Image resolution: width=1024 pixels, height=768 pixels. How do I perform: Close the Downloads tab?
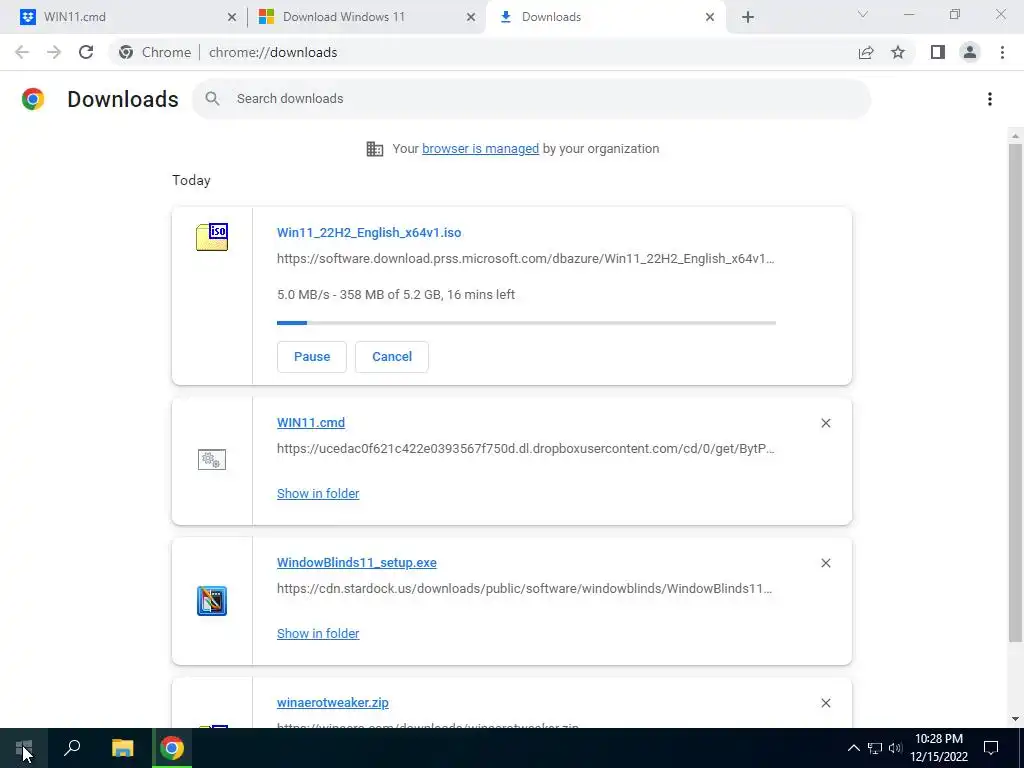click(710, 17)
